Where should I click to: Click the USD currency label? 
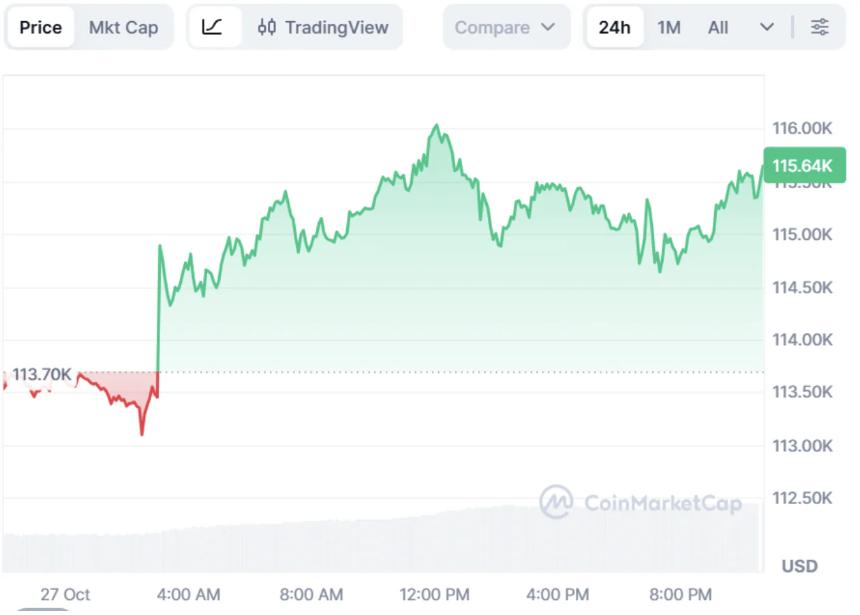pos(800,566)
